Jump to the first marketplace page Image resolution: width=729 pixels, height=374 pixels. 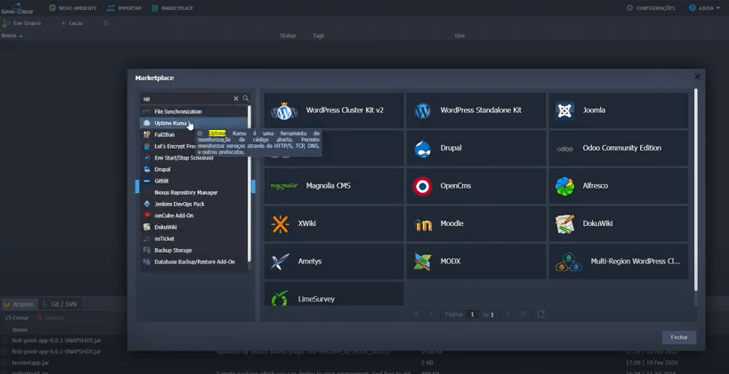pyautogui.click(x=416, y=314)
